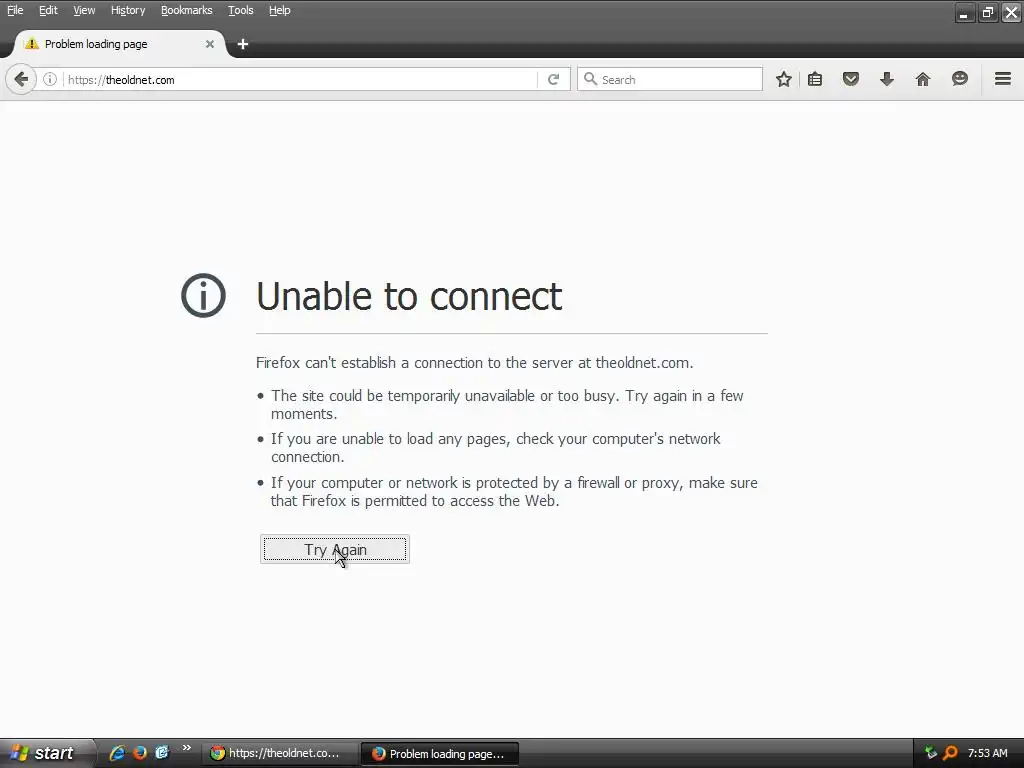Open the hamburger menu
Image resolution: width=1024 pixels, height=768 pixels.
1003,79
